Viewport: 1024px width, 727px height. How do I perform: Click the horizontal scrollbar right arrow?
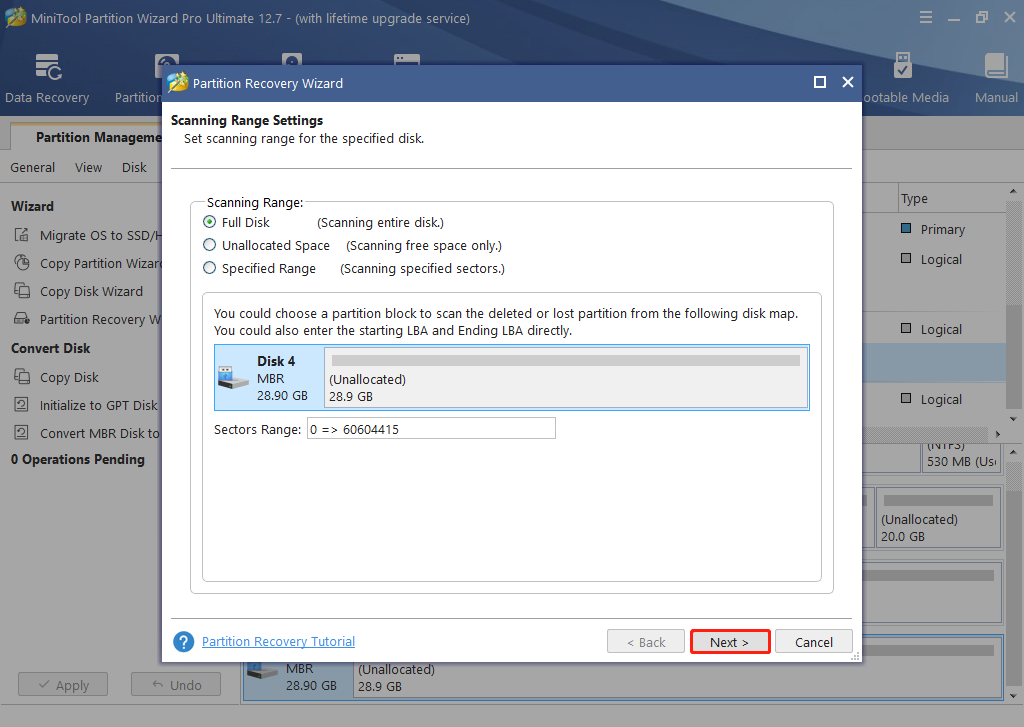click(x=998, y=434)
